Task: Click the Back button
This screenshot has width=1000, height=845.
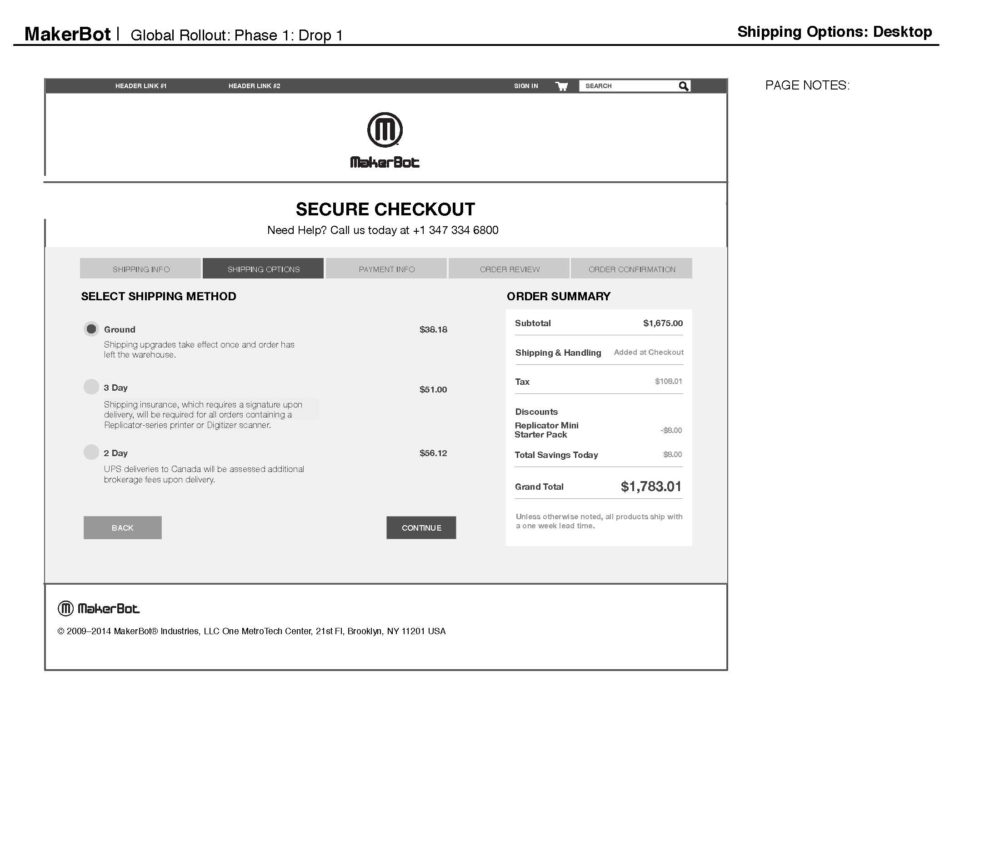Action: pyautogui.click(x=122, y=527)
